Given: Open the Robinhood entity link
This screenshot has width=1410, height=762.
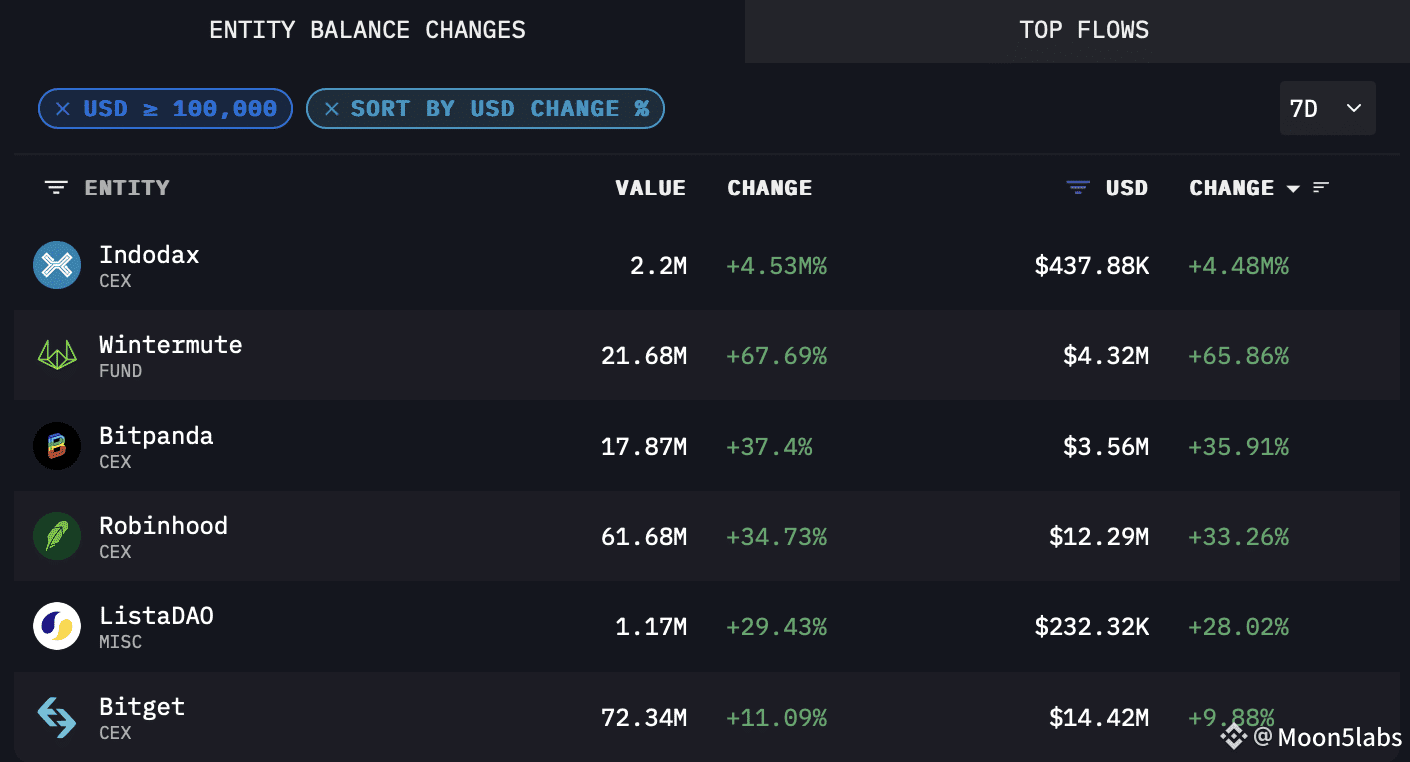Looking at the screenshot, I should click(x=163, y=526).
